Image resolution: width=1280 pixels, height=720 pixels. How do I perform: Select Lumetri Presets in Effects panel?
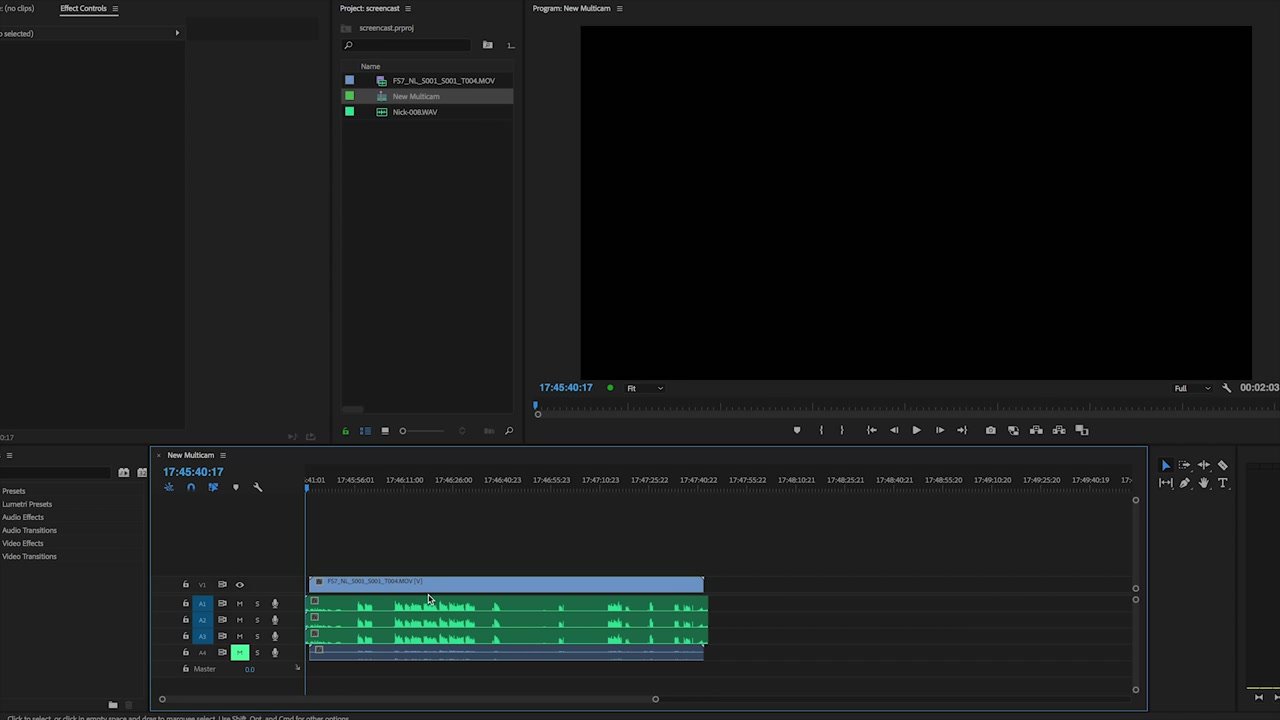[x=27, y=504]
